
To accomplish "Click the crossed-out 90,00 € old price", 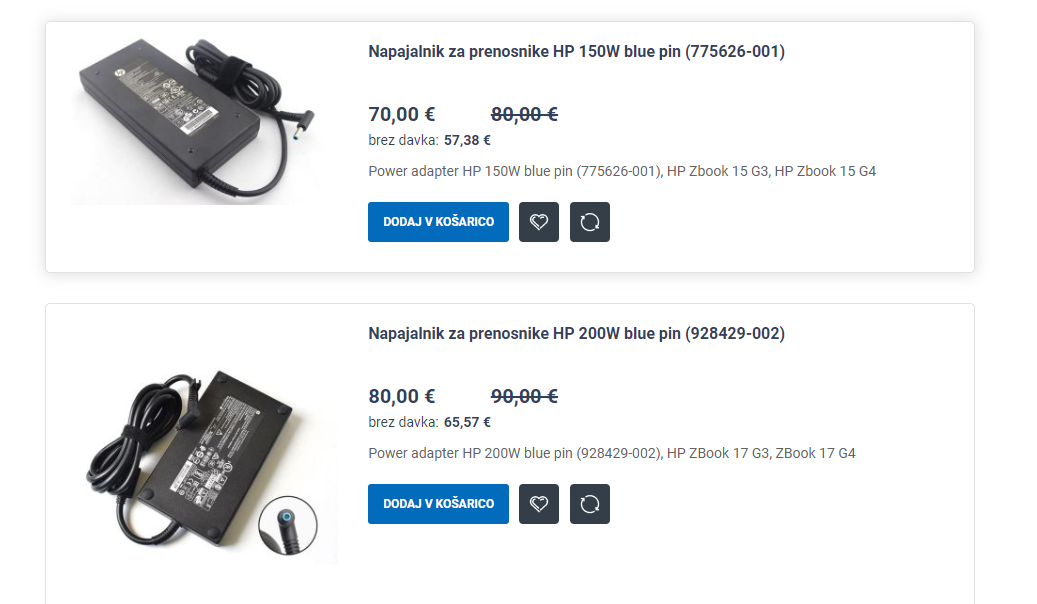I will 524,396.
